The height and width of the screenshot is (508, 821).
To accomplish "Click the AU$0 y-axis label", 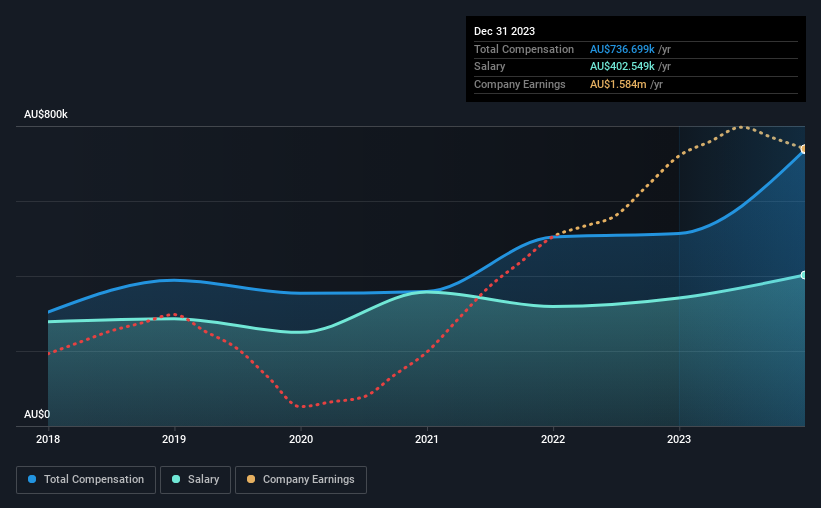I will tap(37, 414).
